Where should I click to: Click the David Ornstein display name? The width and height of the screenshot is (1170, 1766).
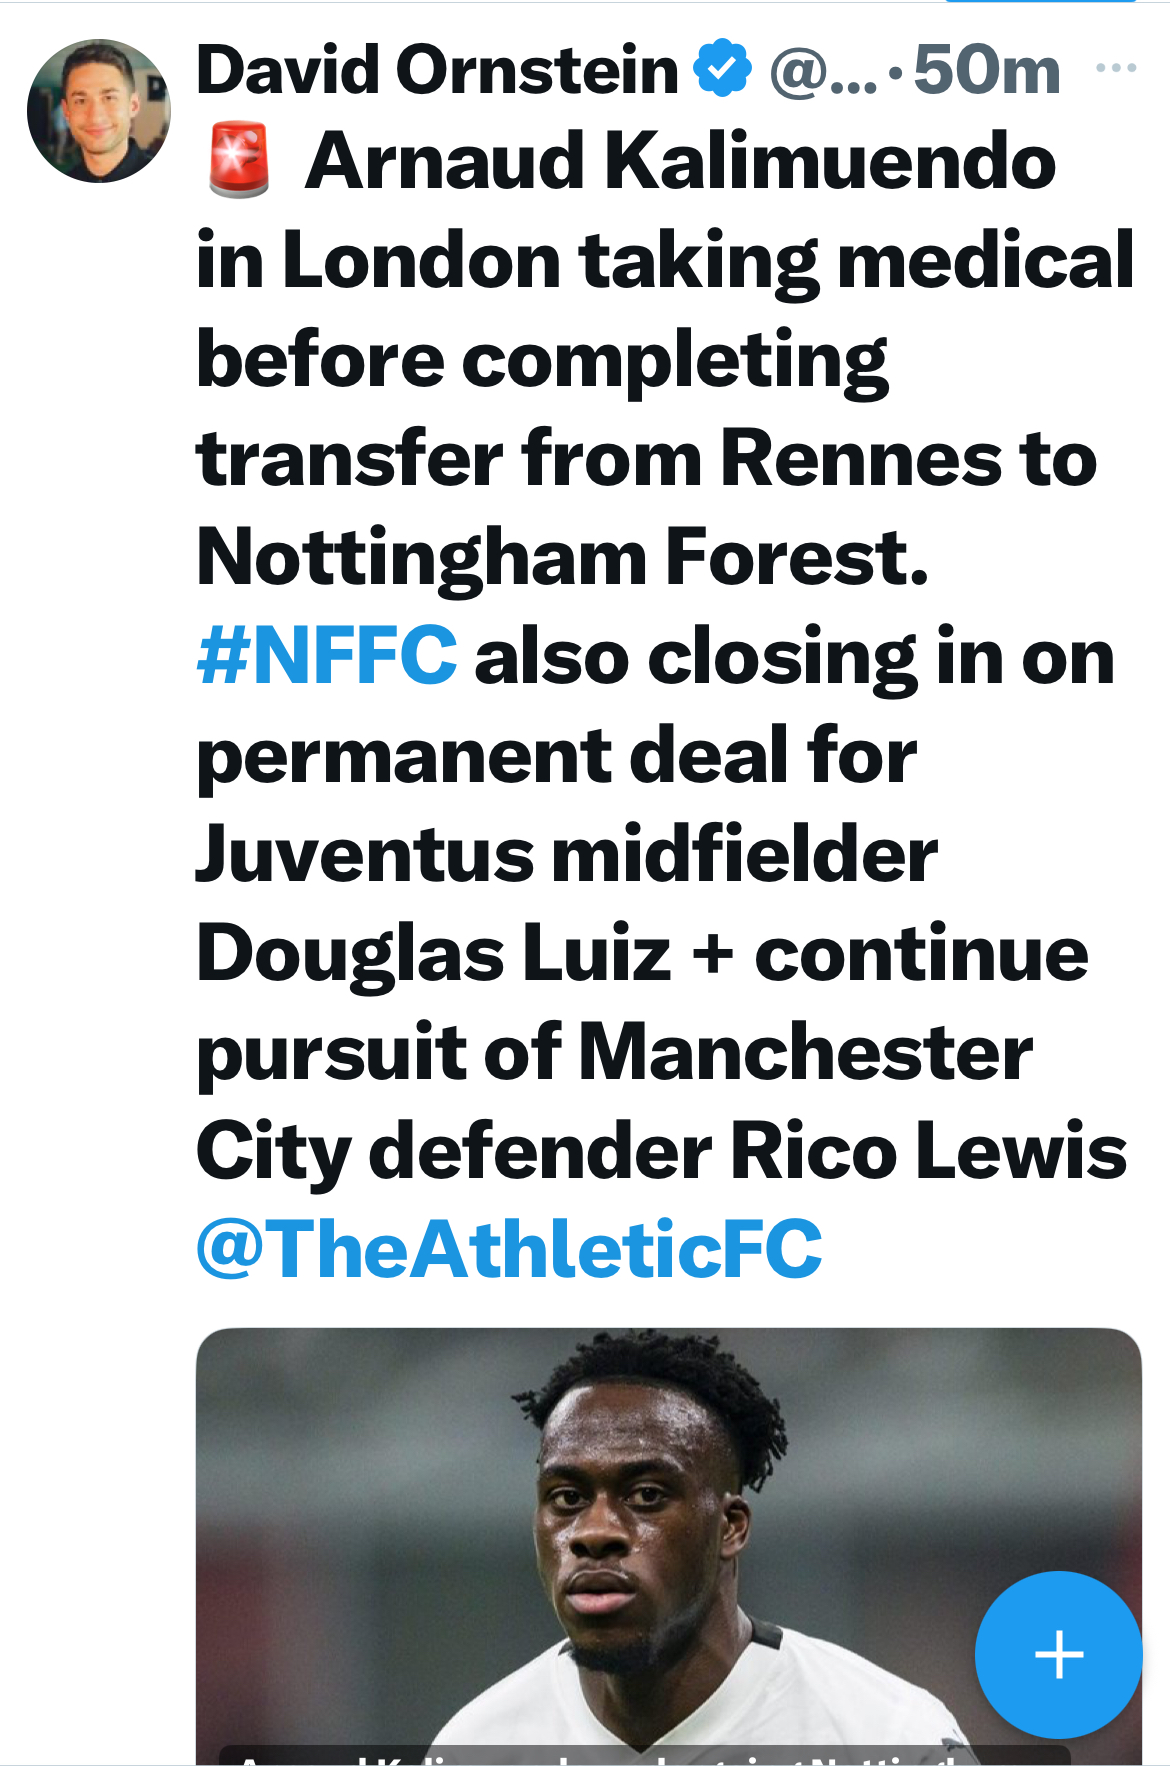point(437,70)
